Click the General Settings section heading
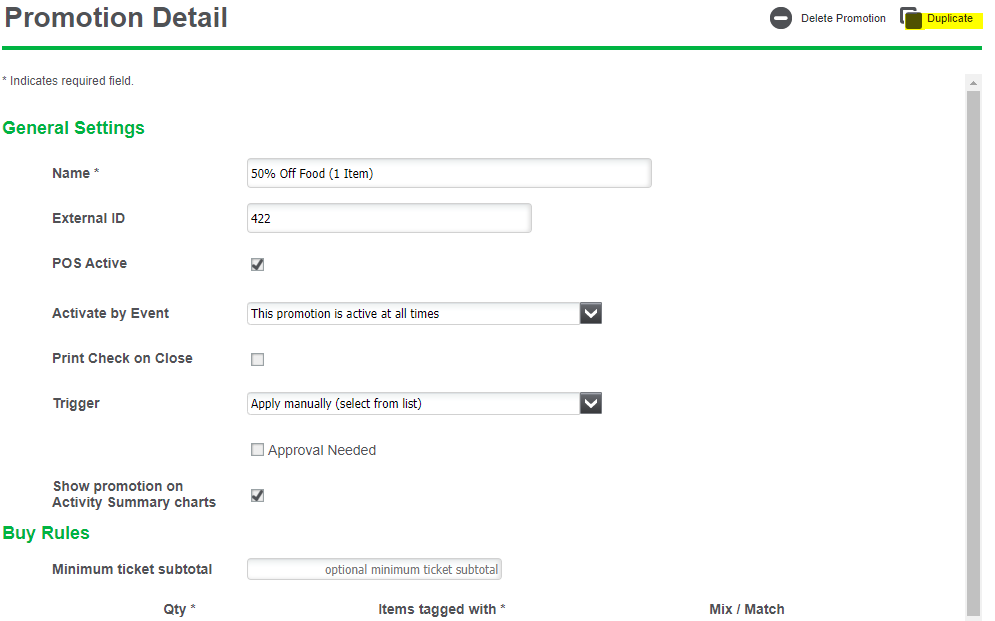The height and width of the screenshot is (621, 995). tap(74, 128)
